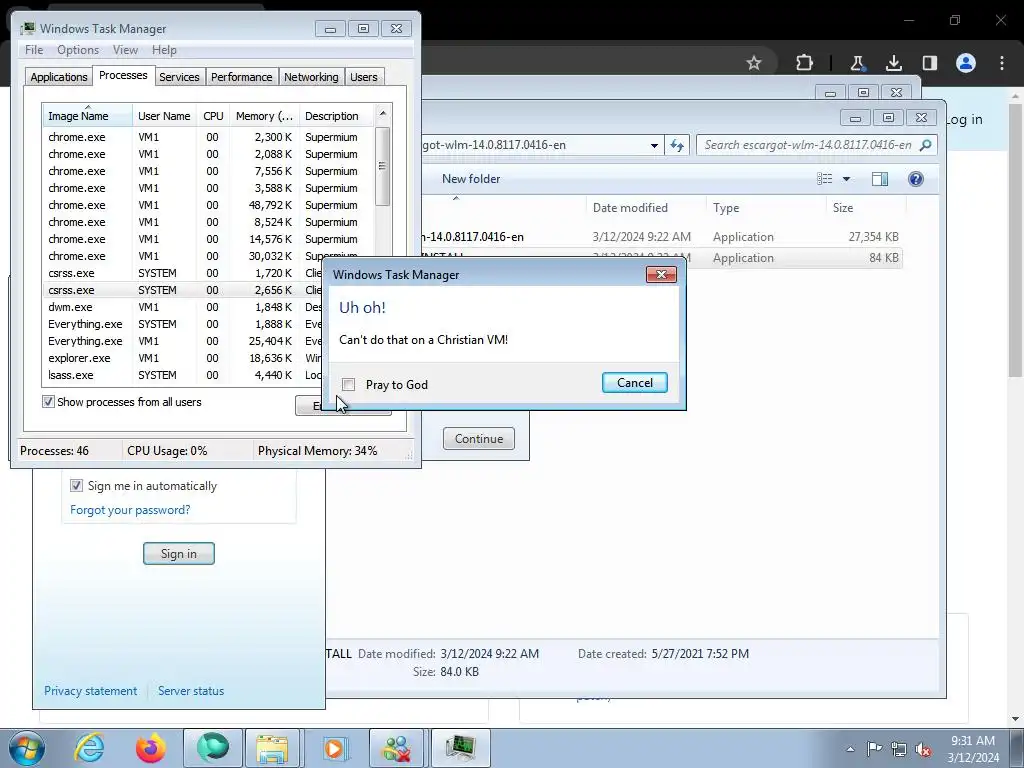Image resolution: width=1024 pixels, height=768 pixels.
Task: Close the Uh oh error dialog
Action: click(x=661, y=274)
